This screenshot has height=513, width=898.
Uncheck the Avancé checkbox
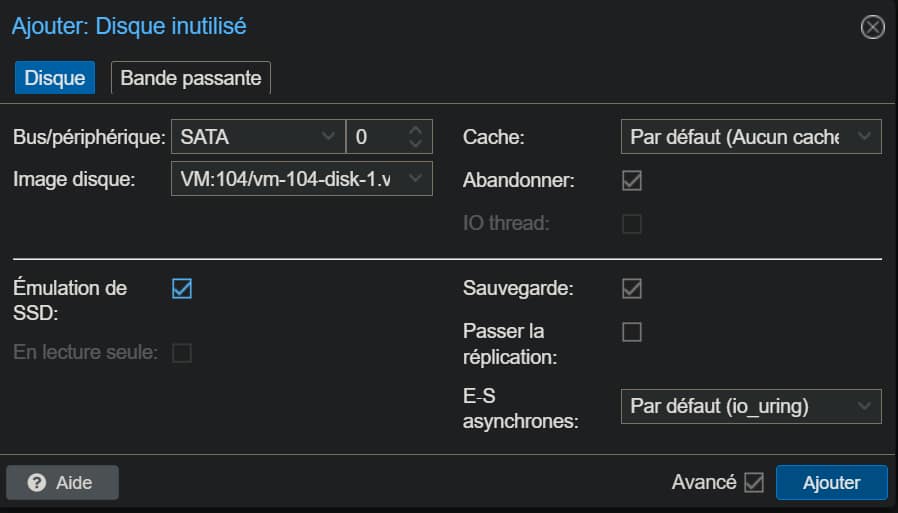pyautogui.click(x=754, y=483)
